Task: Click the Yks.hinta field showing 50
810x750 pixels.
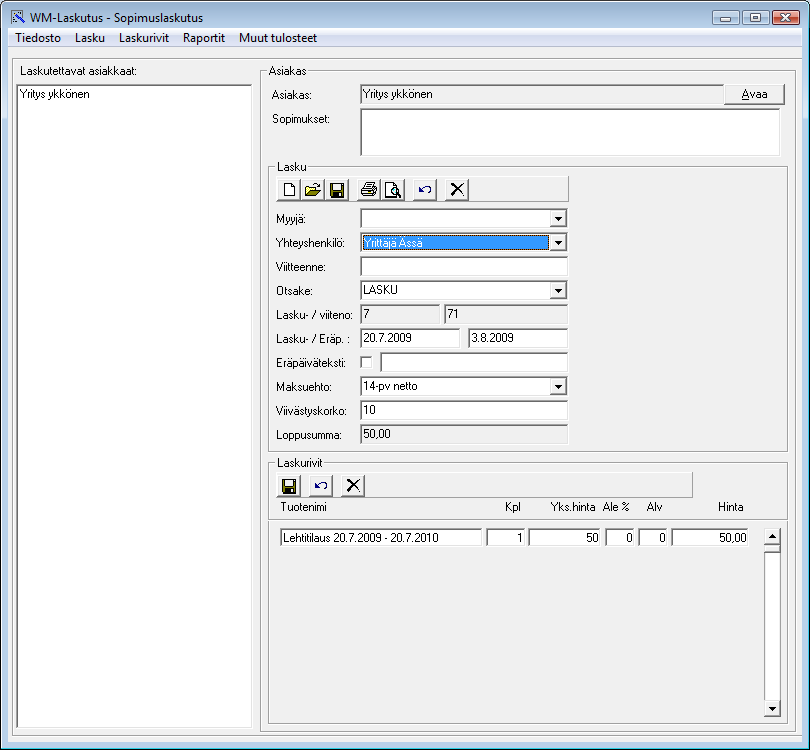Action: point(565,538)
